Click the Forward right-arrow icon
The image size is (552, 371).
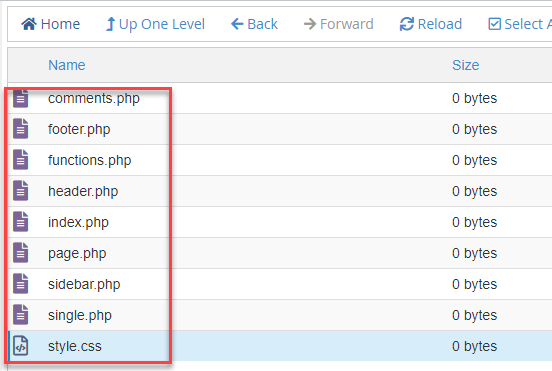tap(310, 24)
